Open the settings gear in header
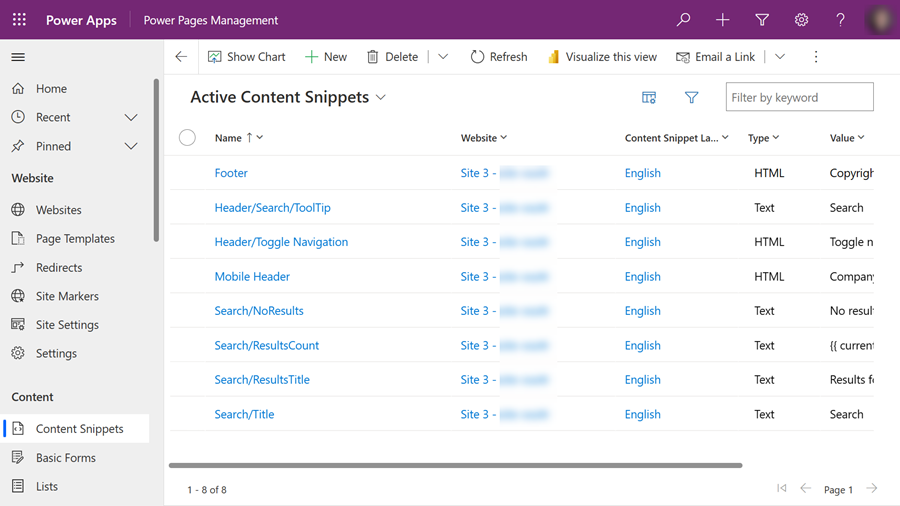900x506 pixels. coord(801,20)
